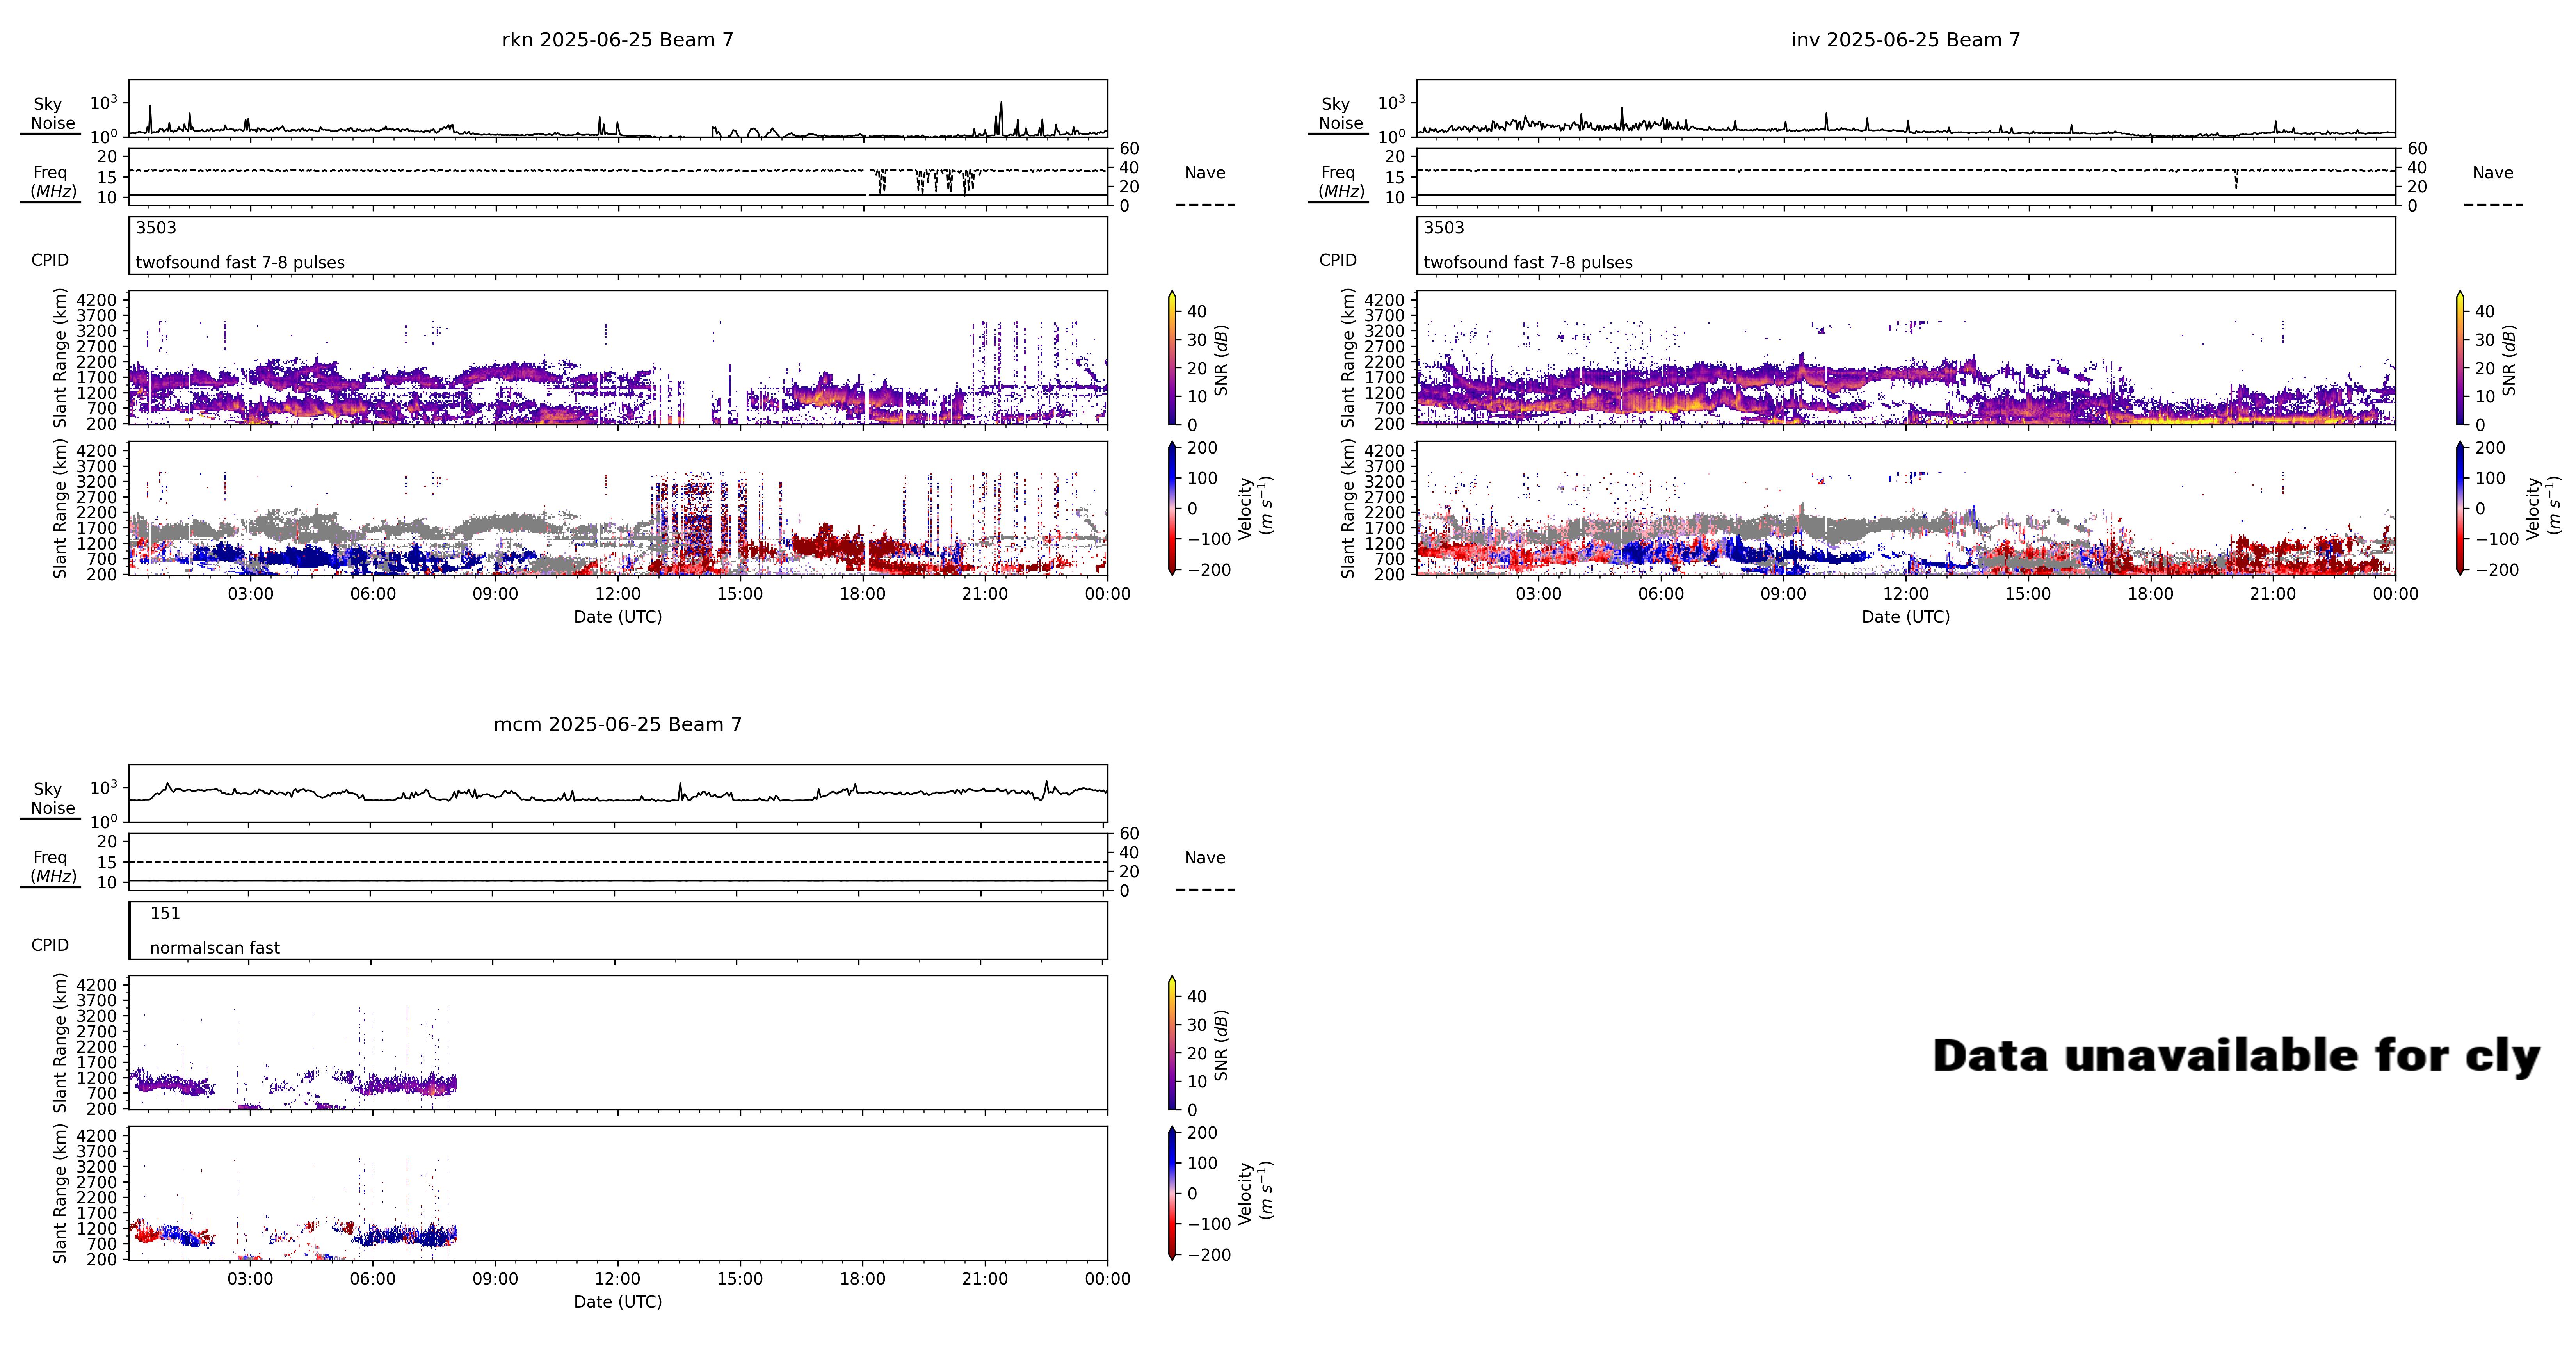
Task: Click the mcm frequency and Nave panel
Action: coord(618,862)
